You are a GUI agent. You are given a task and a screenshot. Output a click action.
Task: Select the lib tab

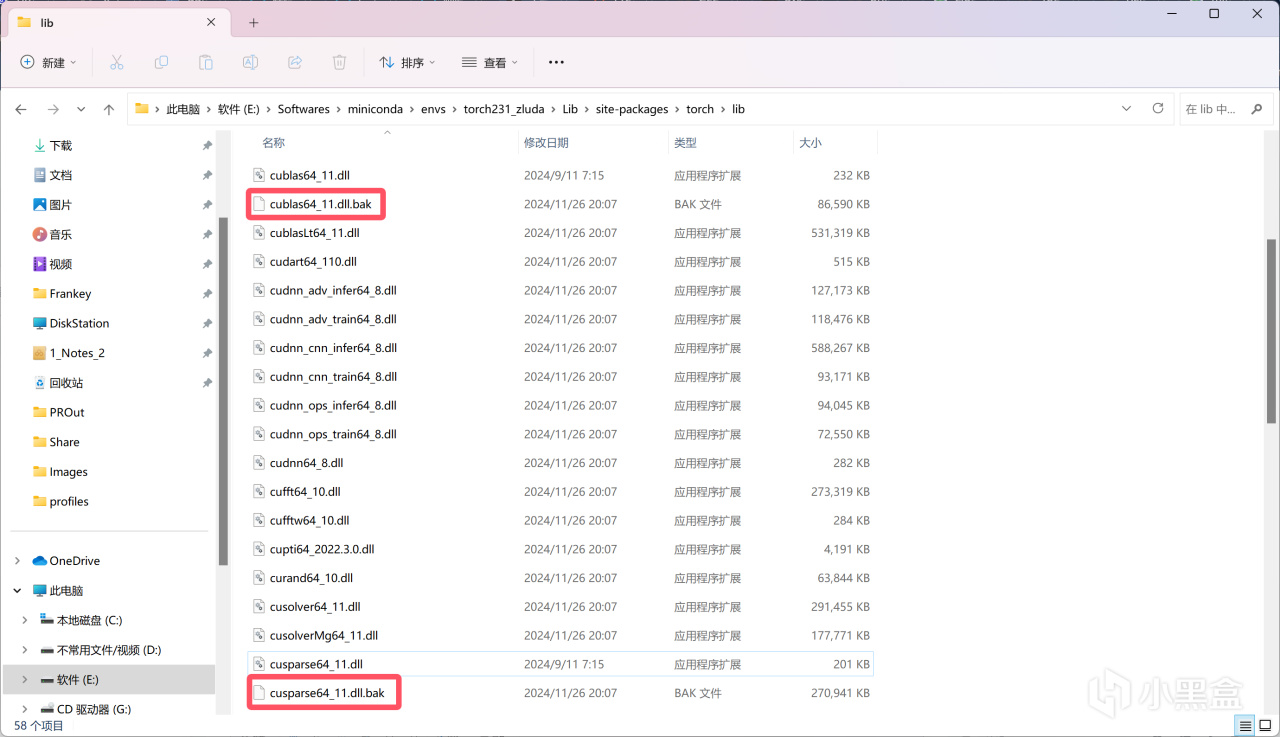pos(118,22)
